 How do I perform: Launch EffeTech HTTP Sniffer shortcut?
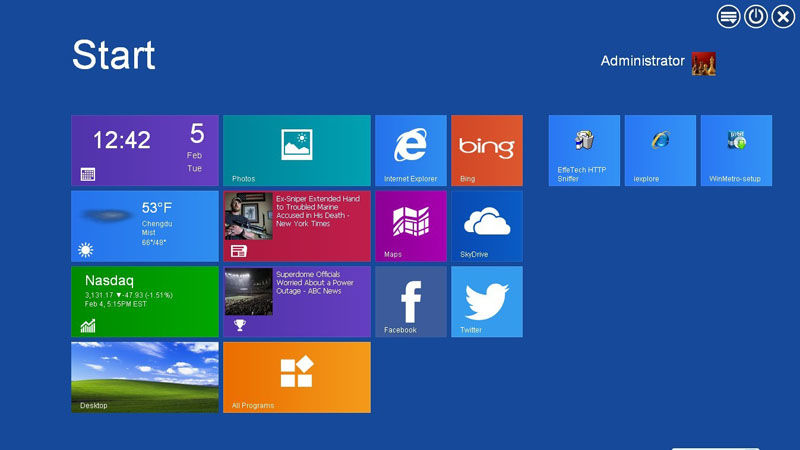(x=584, y=151)
